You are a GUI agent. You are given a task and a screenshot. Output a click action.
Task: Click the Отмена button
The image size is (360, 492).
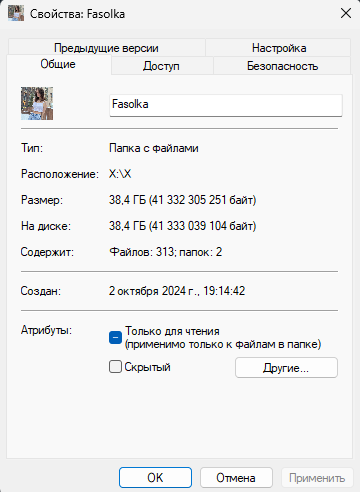(x=236, y=478)
